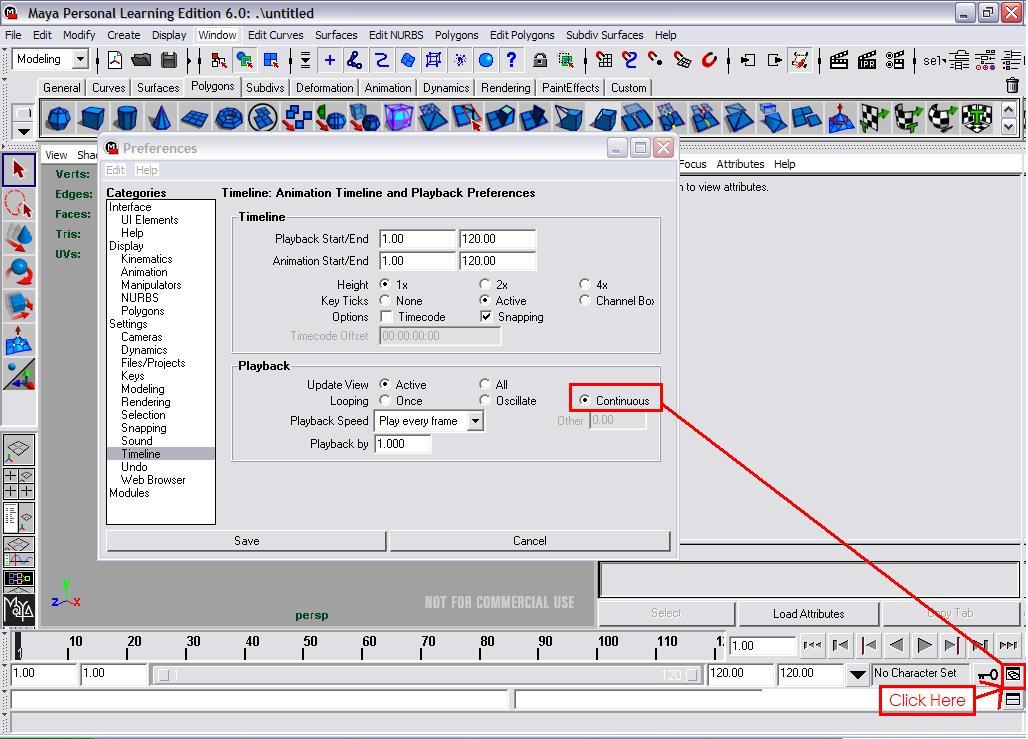Click the New Scene icon on the status line
The width and height of the screenshot is (1028, 739).
tap(115, 60)
